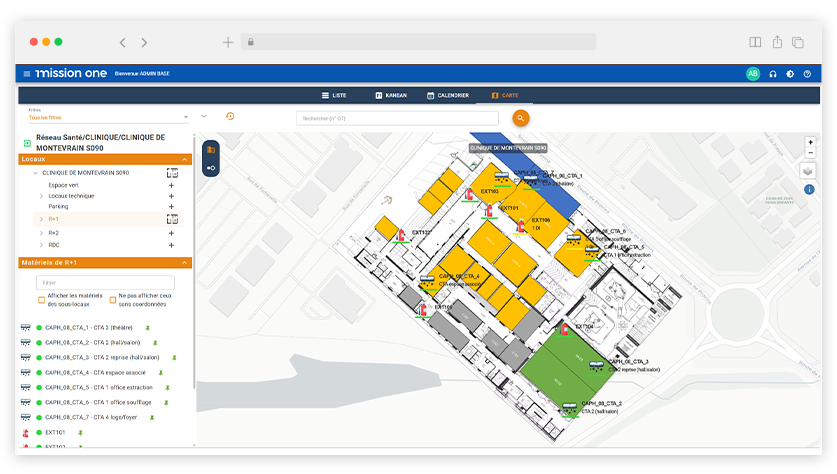Expand the R+2 tree node
This screenshot has width=837, height=474.
(x=41, y=233)
